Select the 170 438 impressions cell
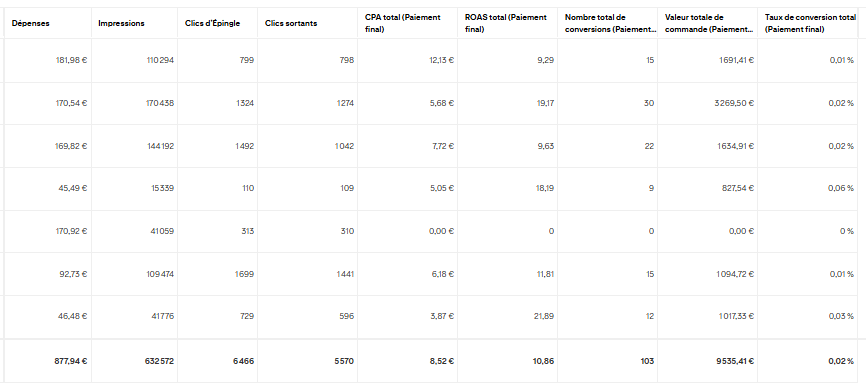 point(157,103)
